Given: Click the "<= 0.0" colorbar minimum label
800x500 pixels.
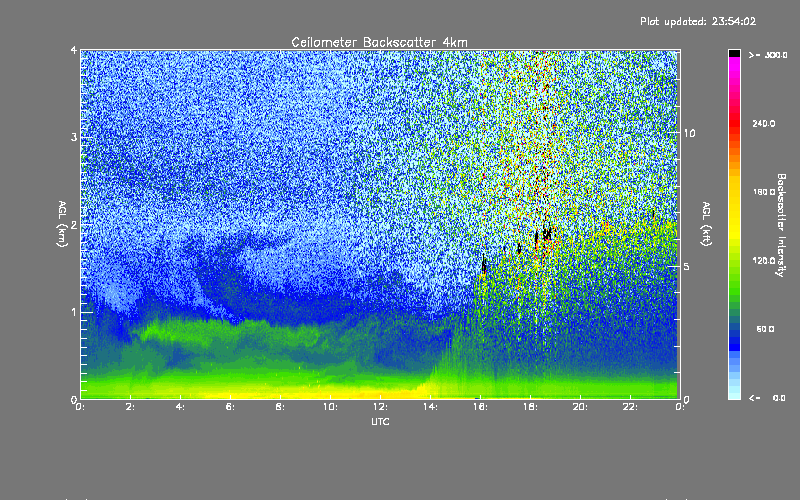Looking at the screenshot, I should coord(767,398).
